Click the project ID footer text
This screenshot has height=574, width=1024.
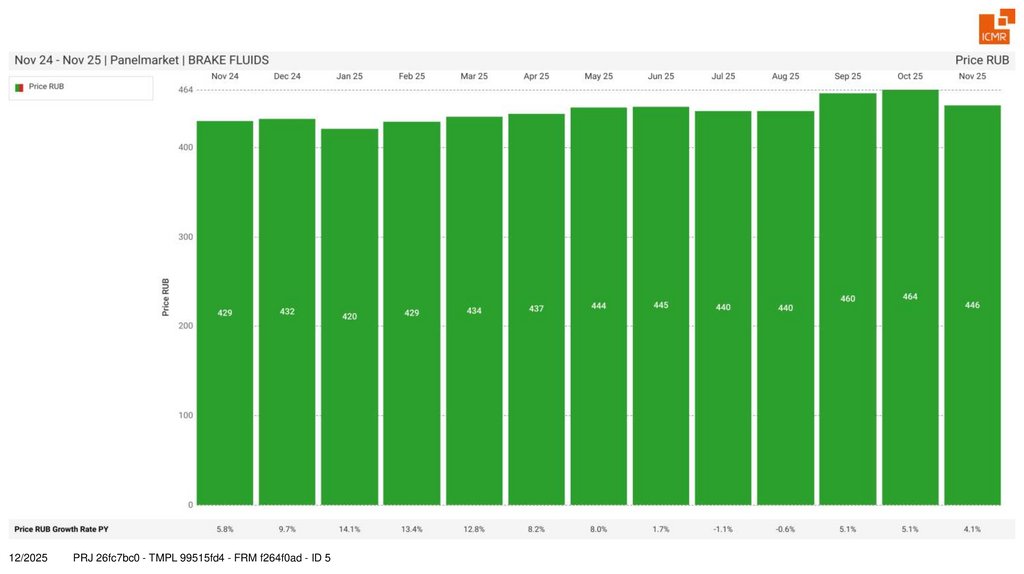click(x=201, y=557)
